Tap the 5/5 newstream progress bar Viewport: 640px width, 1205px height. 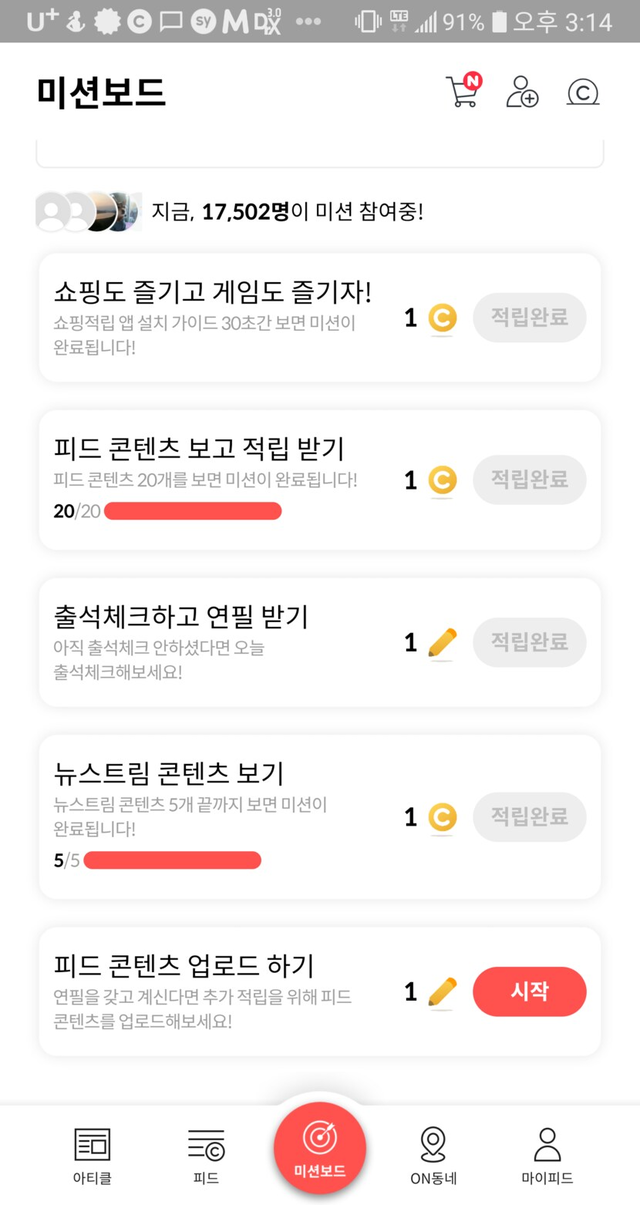click(x=172, y=860)
